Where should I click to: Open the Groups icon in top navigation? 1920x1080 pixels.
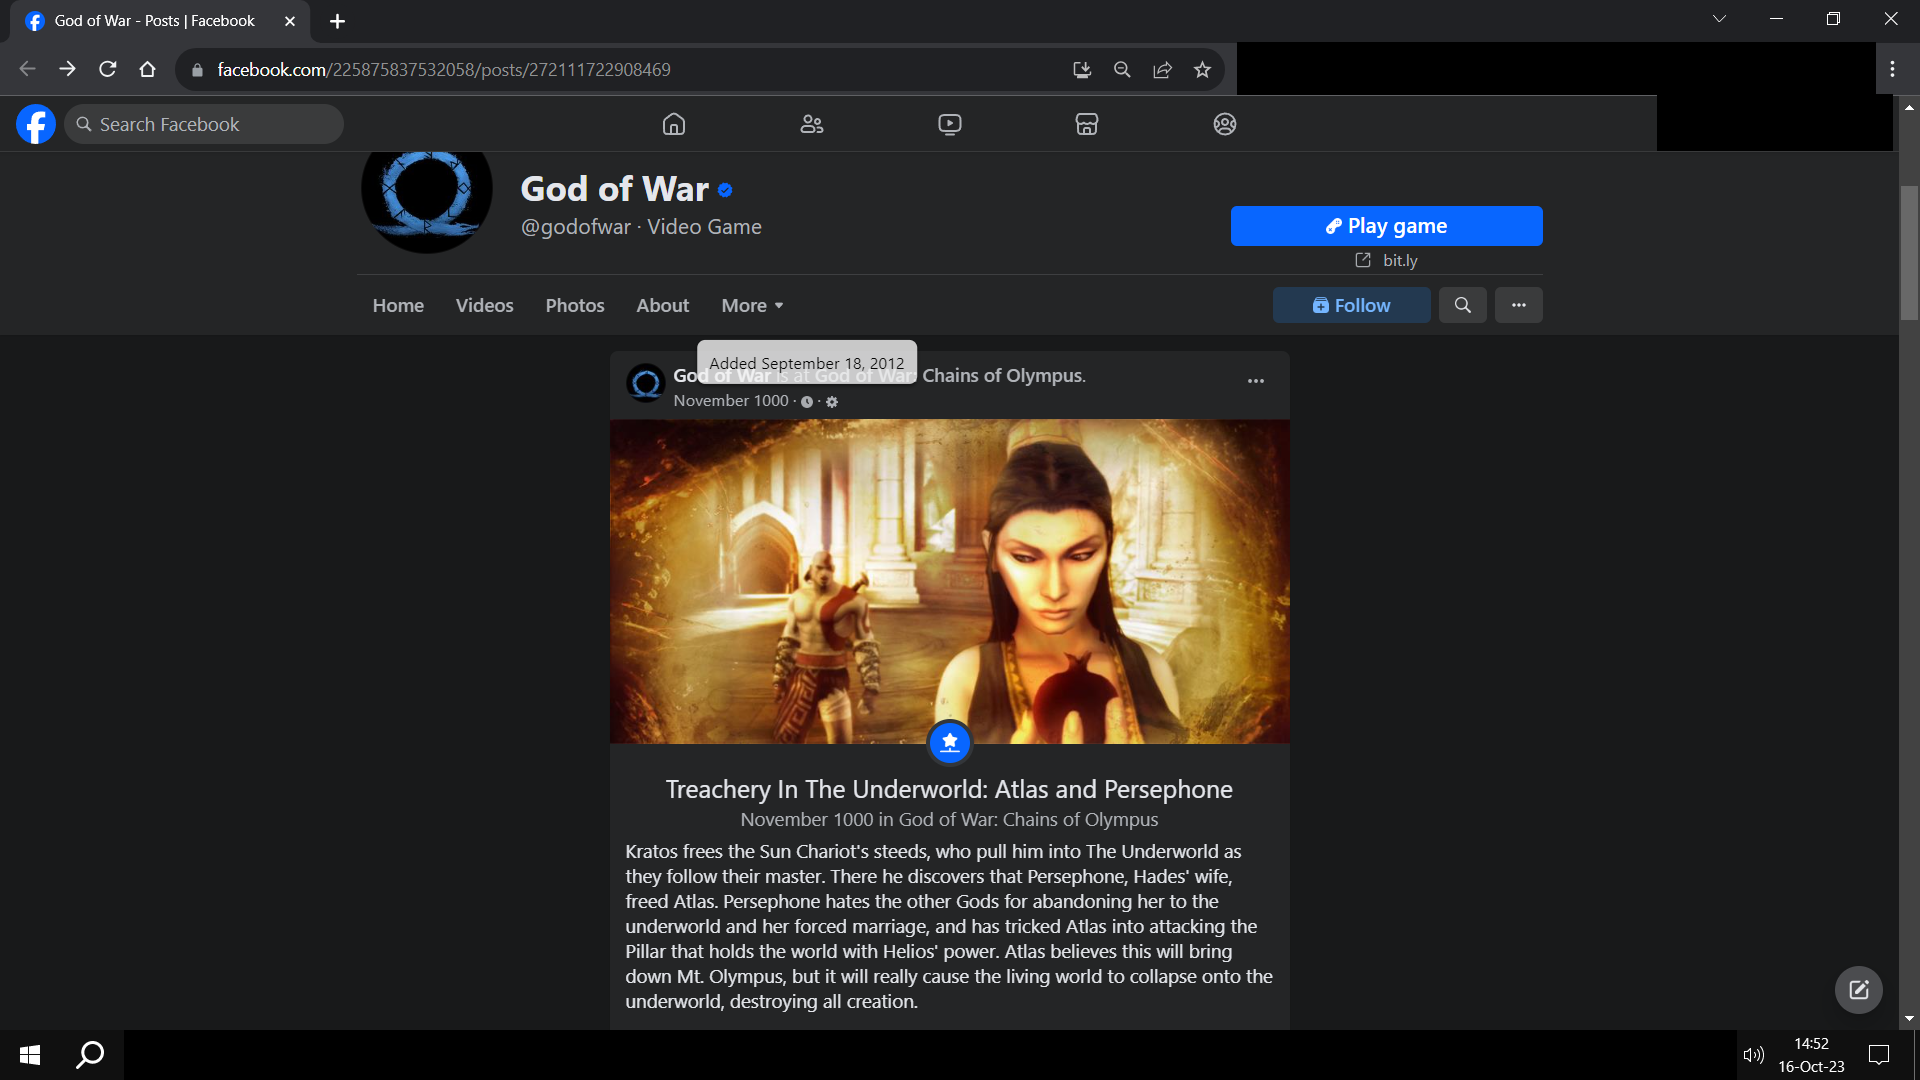tap(1224, 124)
